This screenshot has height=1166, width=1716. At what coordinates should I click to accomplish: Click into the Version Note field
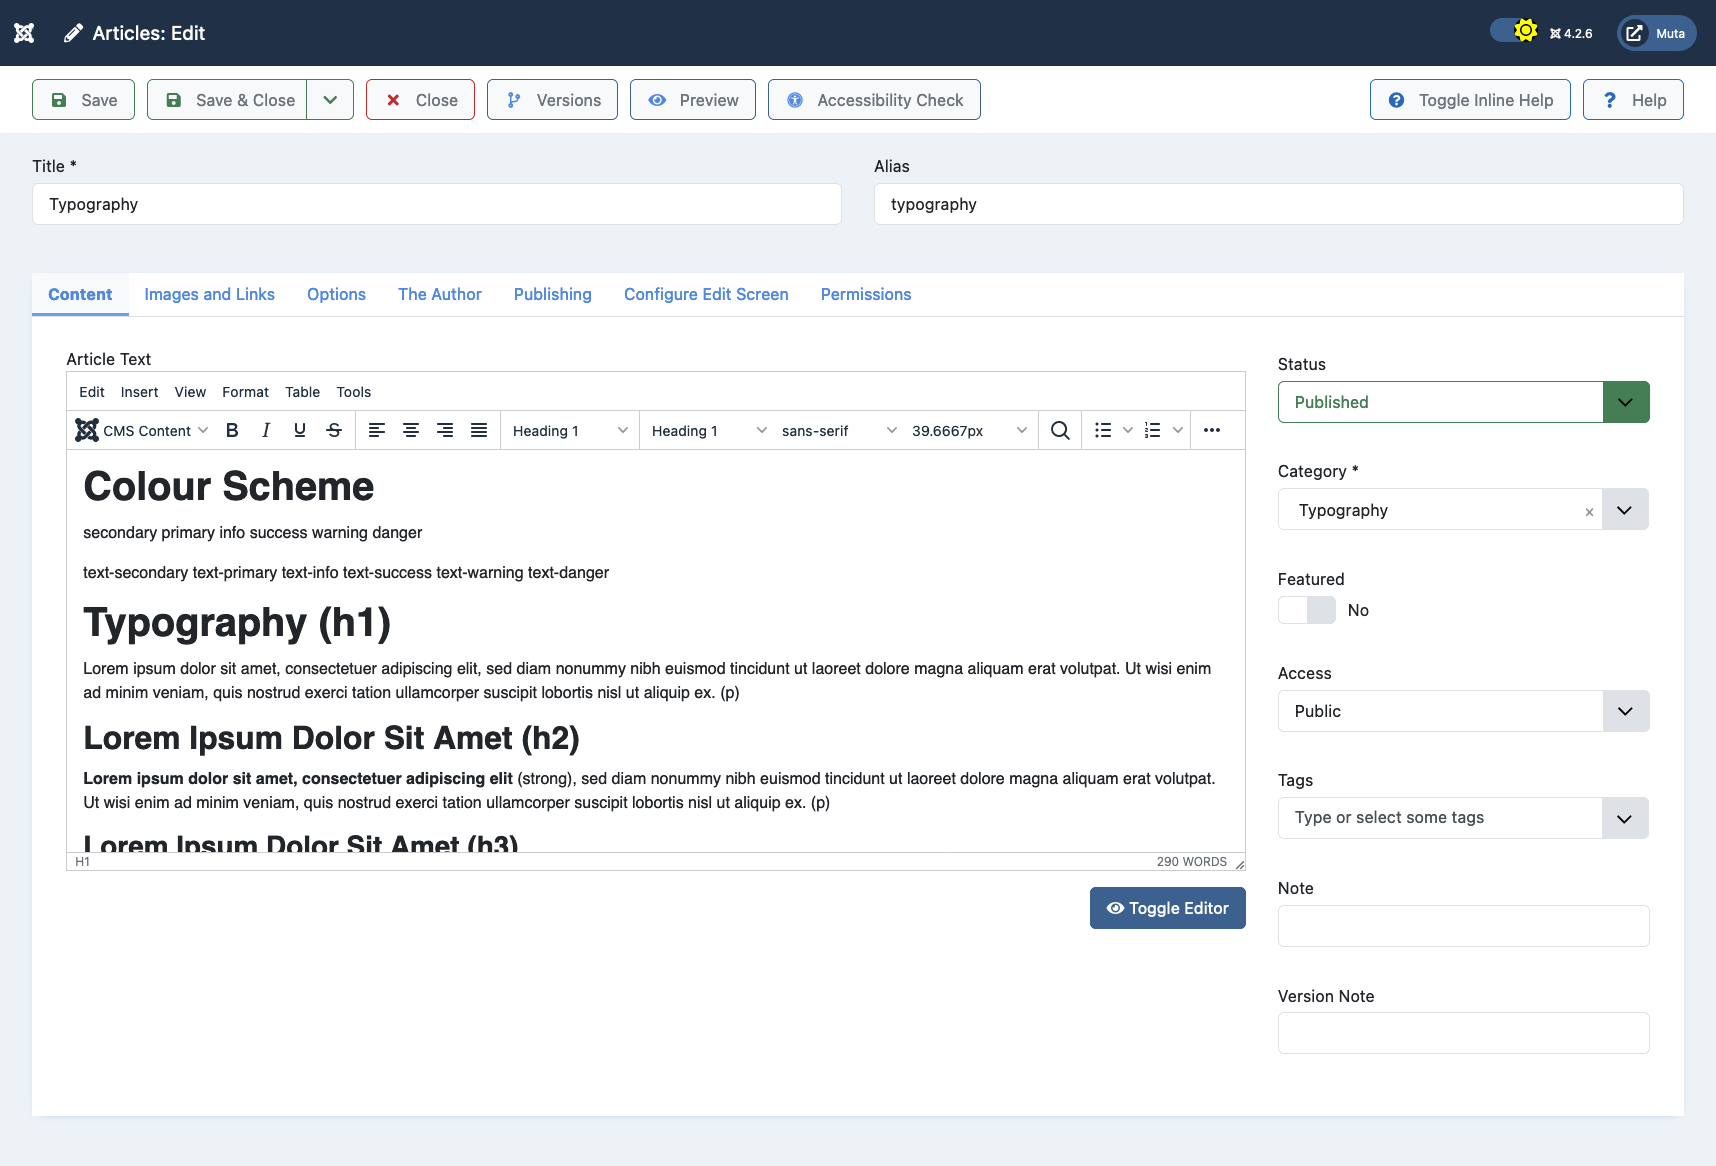1463,1033
